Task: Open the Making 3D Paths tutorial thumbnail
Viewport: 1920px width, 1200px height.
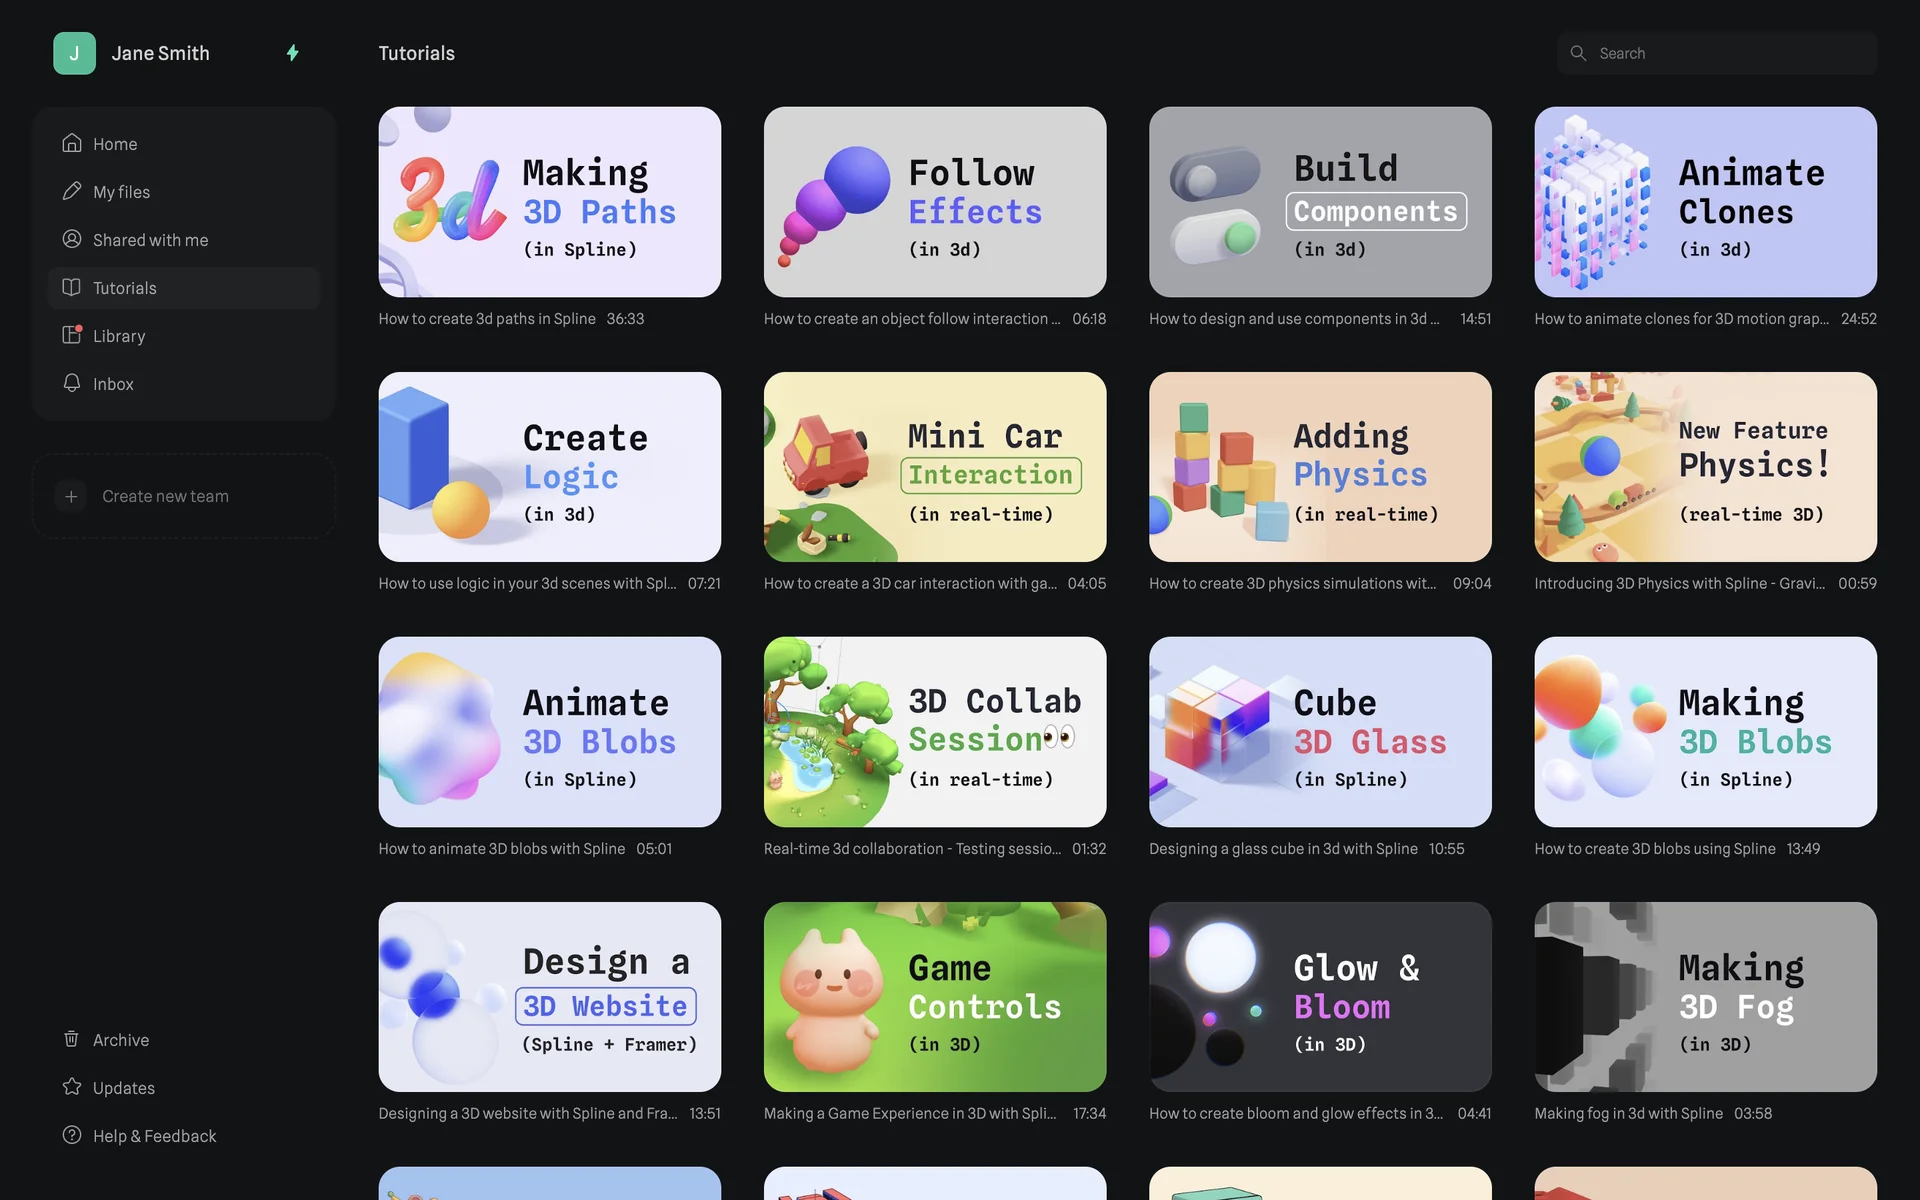Action: (549, 202)
